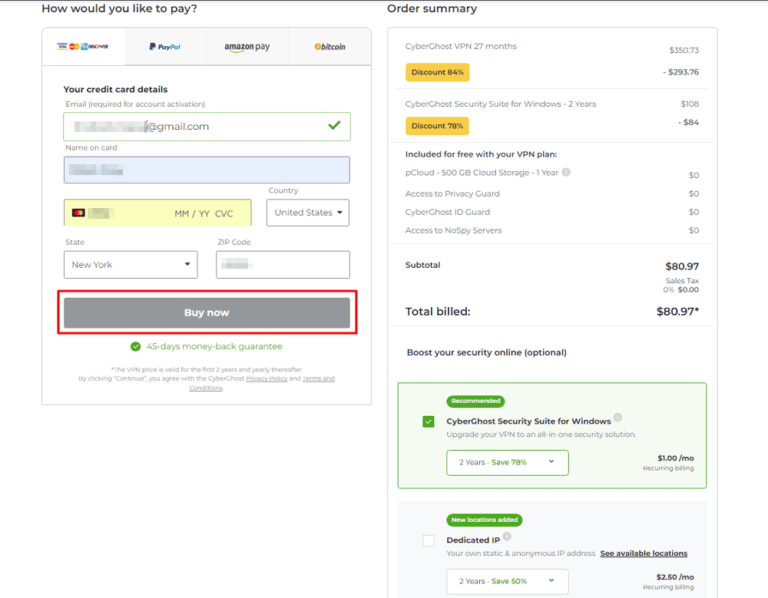This screenshot has height=598, width=768.
Task: Uncheck the CyberGhost Security Suite checkbox
Action: click(429, 421)
